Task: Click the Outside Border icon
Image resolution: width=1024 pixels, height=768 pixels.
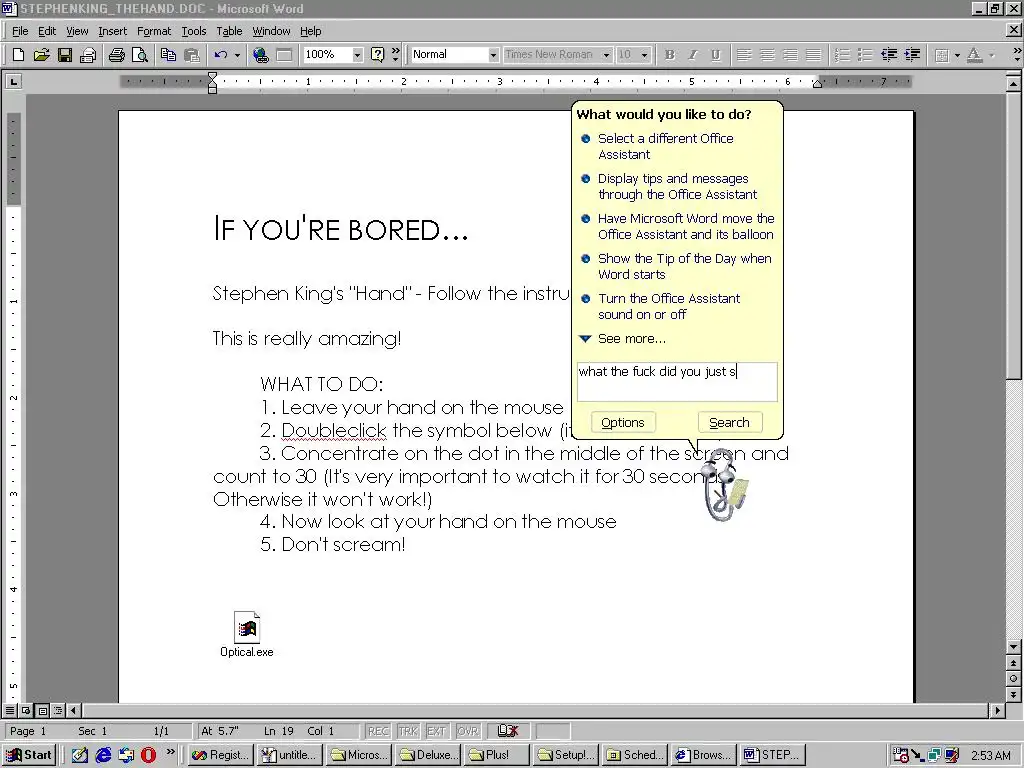Action: click(x=941, y=55)
